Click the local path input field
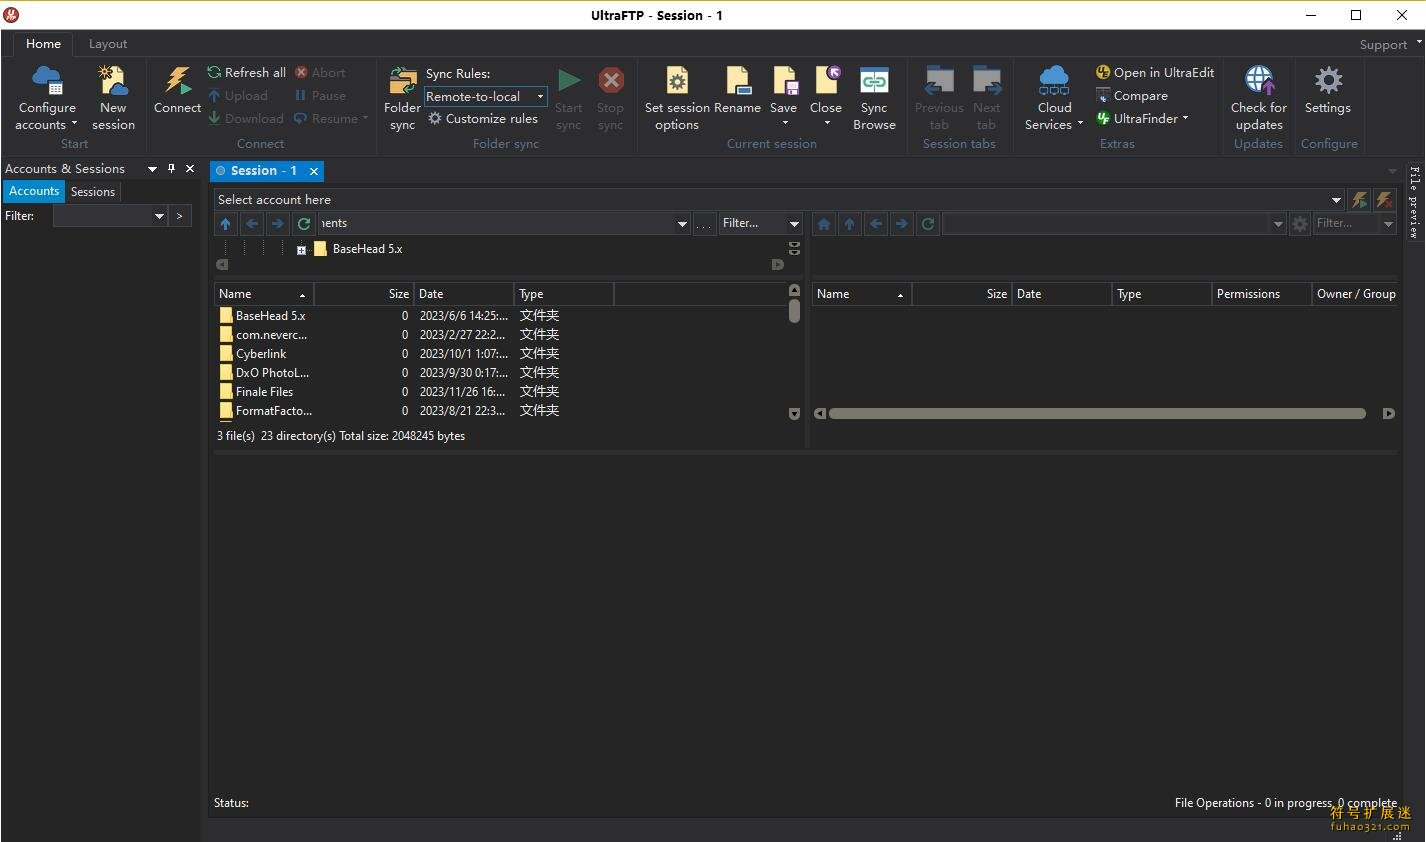Screen dimensions: 1426x842 click(497, 224)
